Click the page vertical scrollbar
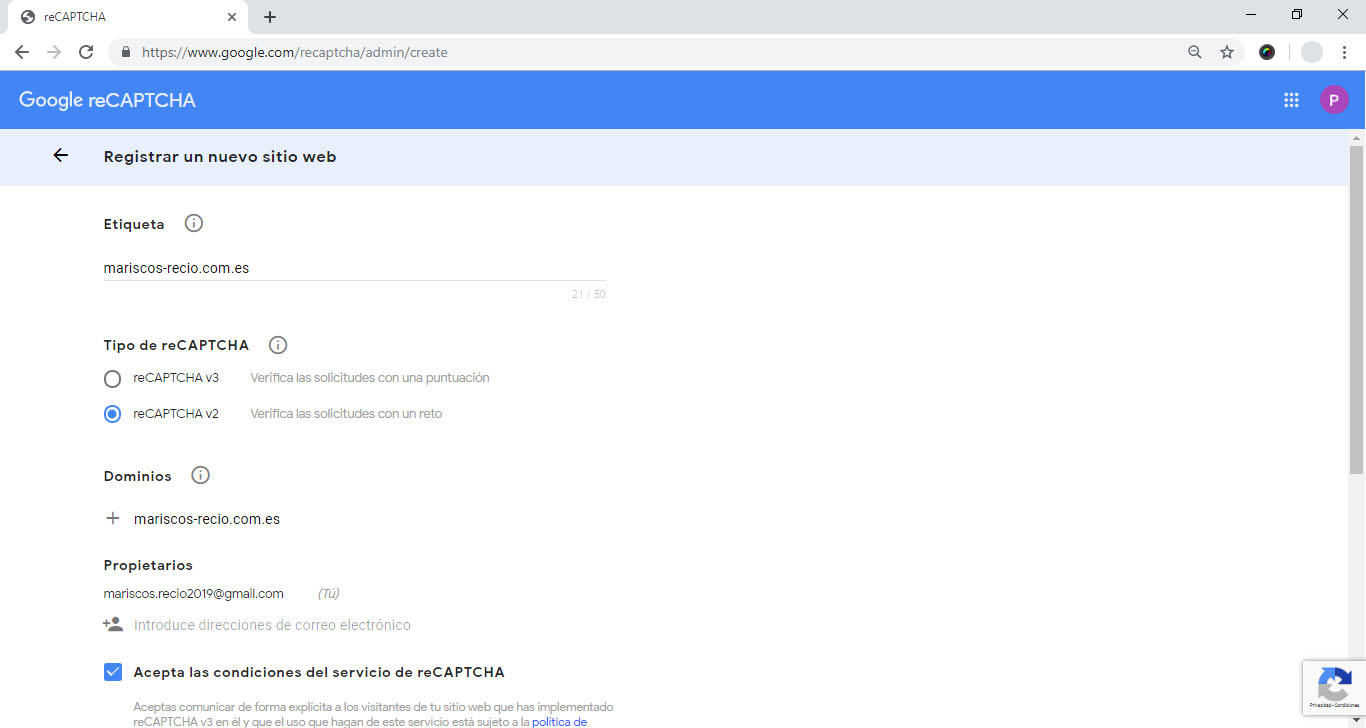Screen dimensions: 1366x728 1356,310
